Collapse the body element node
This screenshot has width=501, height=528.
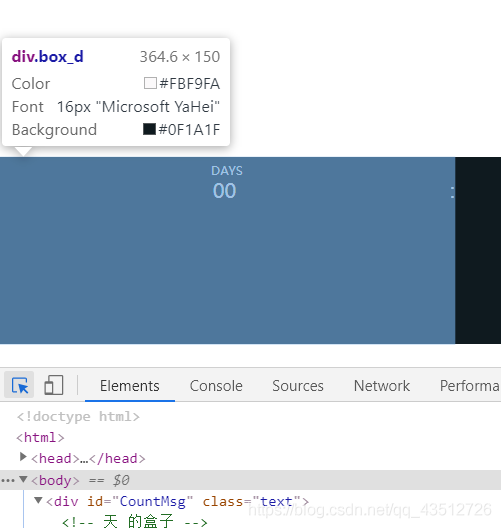coord(23,479)
